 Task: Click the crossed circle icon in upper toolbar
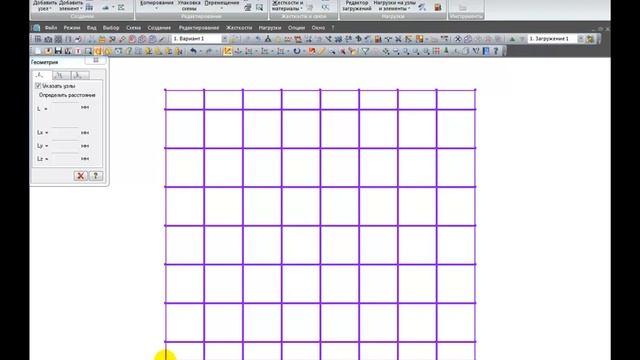[458, 39]
